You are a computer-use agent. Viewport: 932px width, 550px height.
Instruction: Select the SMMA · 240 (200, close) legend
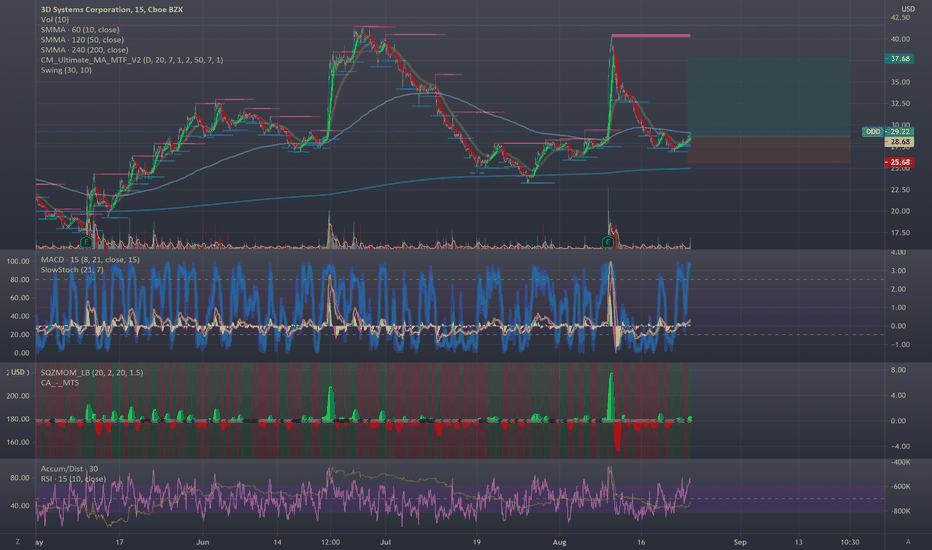84,50
